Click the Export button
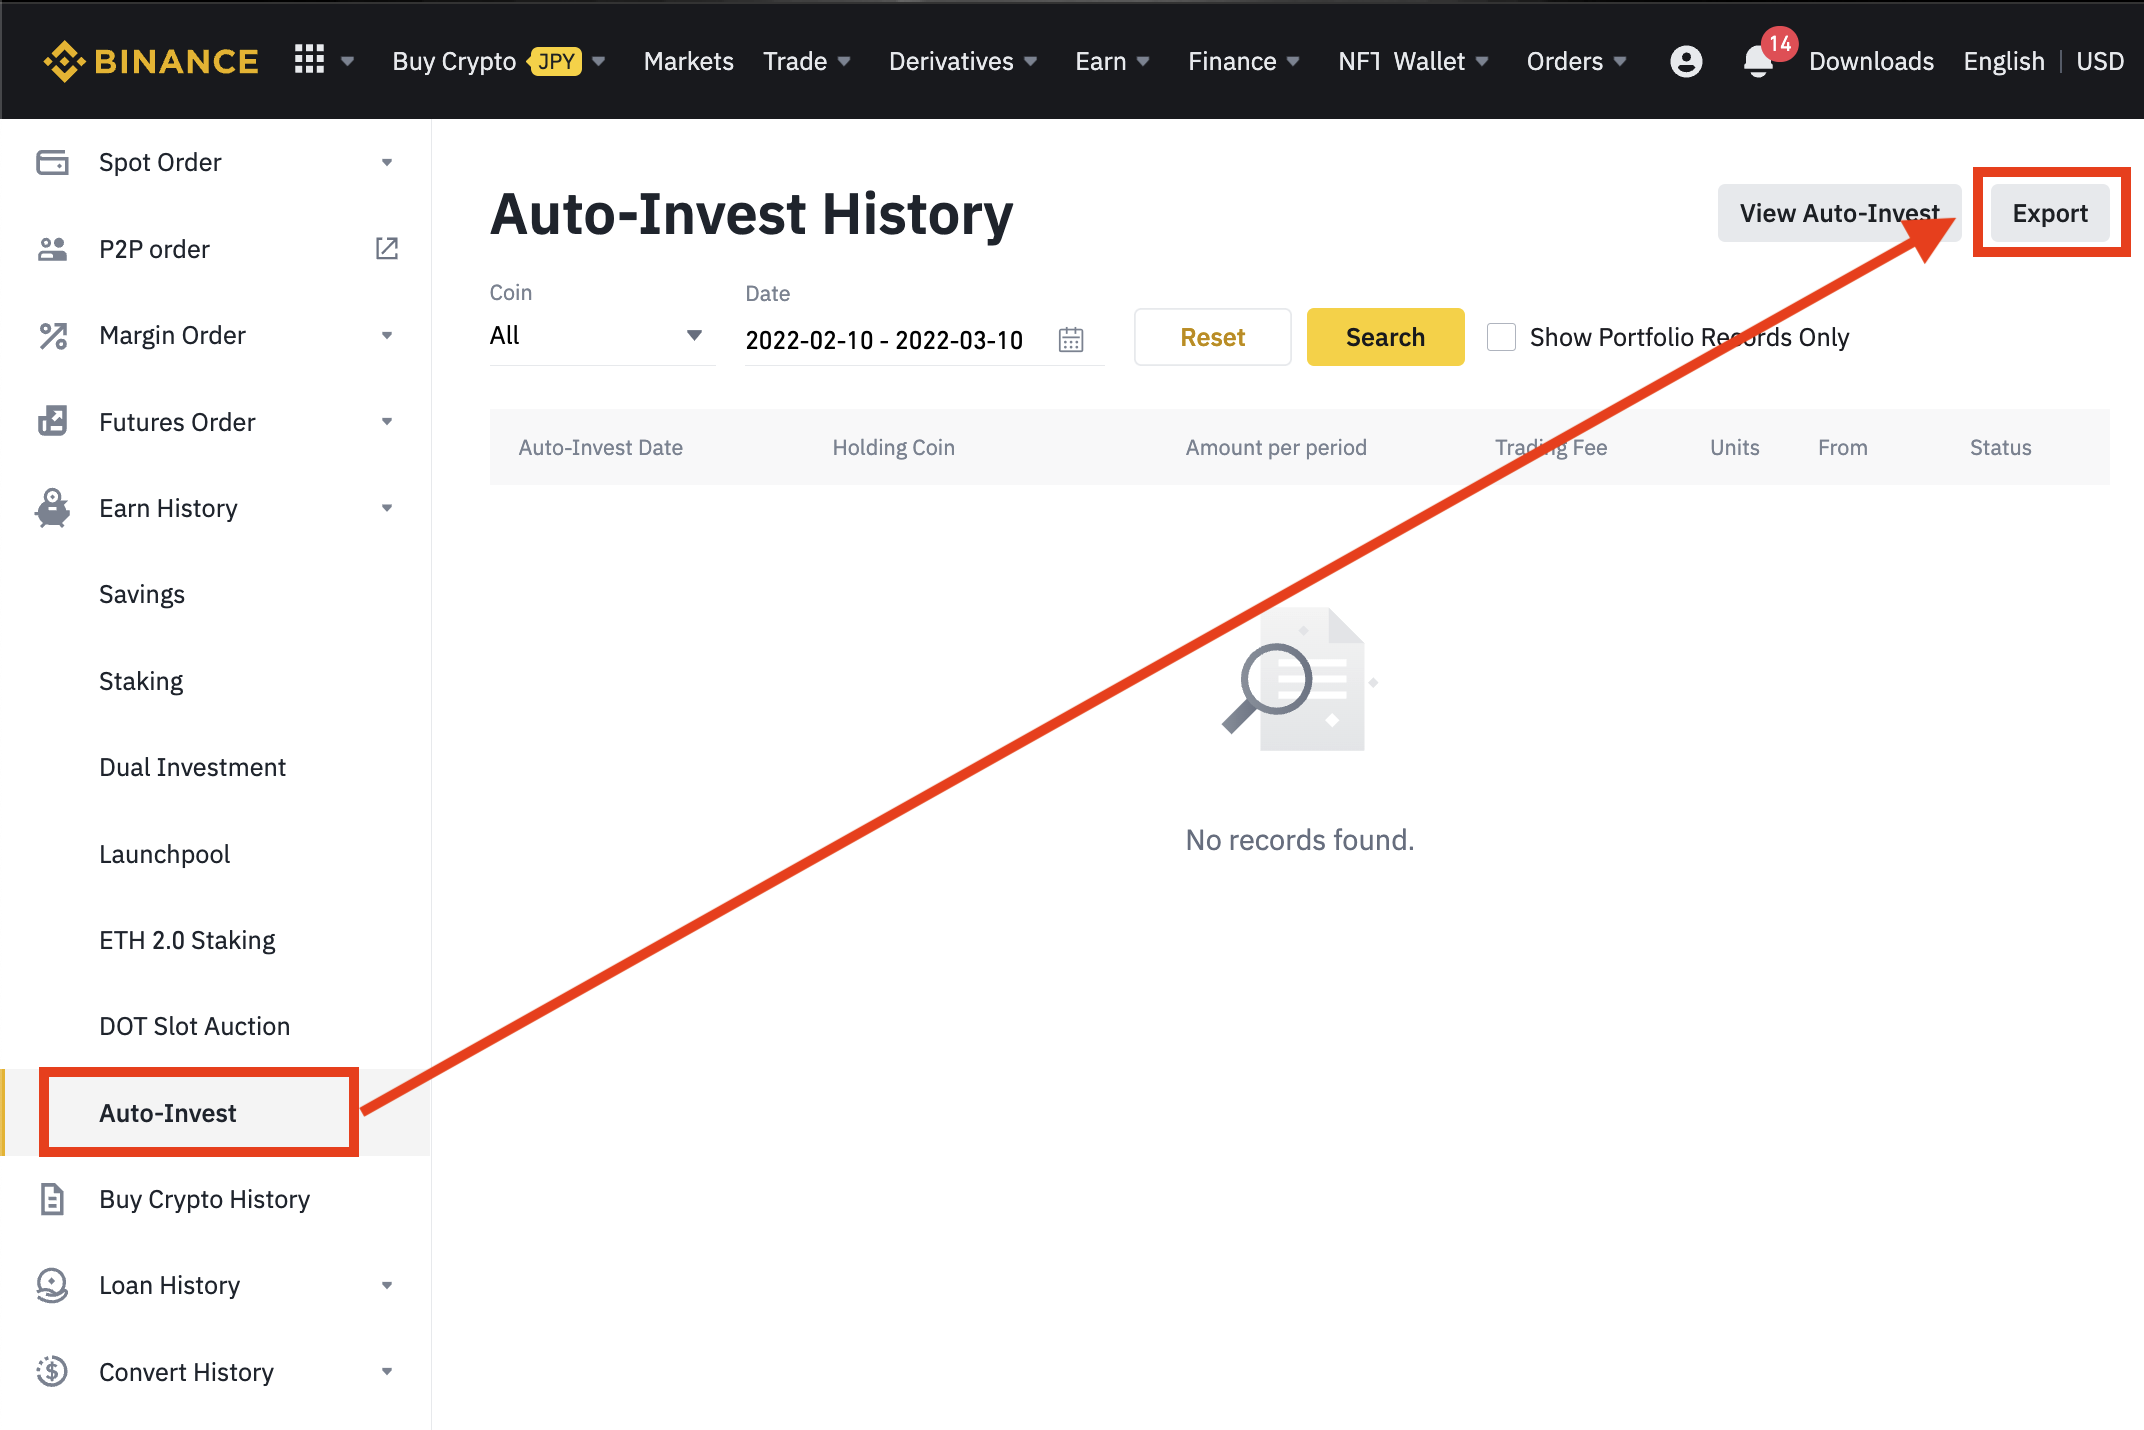 coord(2050,212)
